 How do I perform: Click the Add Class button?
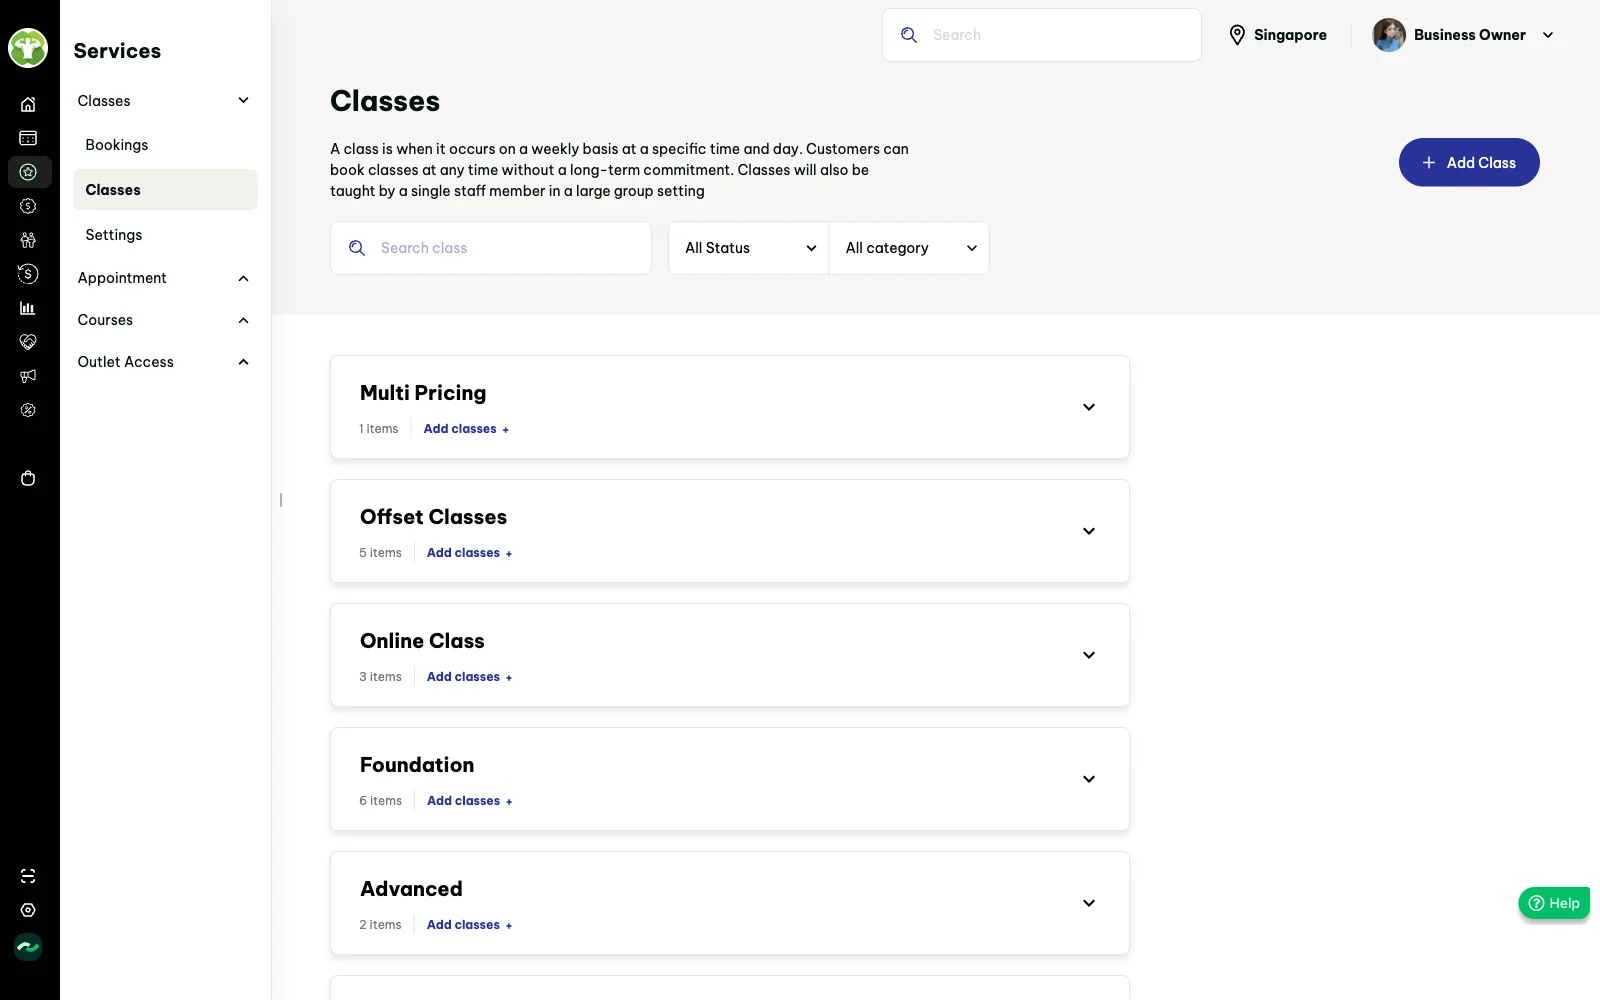point(1469,162)
